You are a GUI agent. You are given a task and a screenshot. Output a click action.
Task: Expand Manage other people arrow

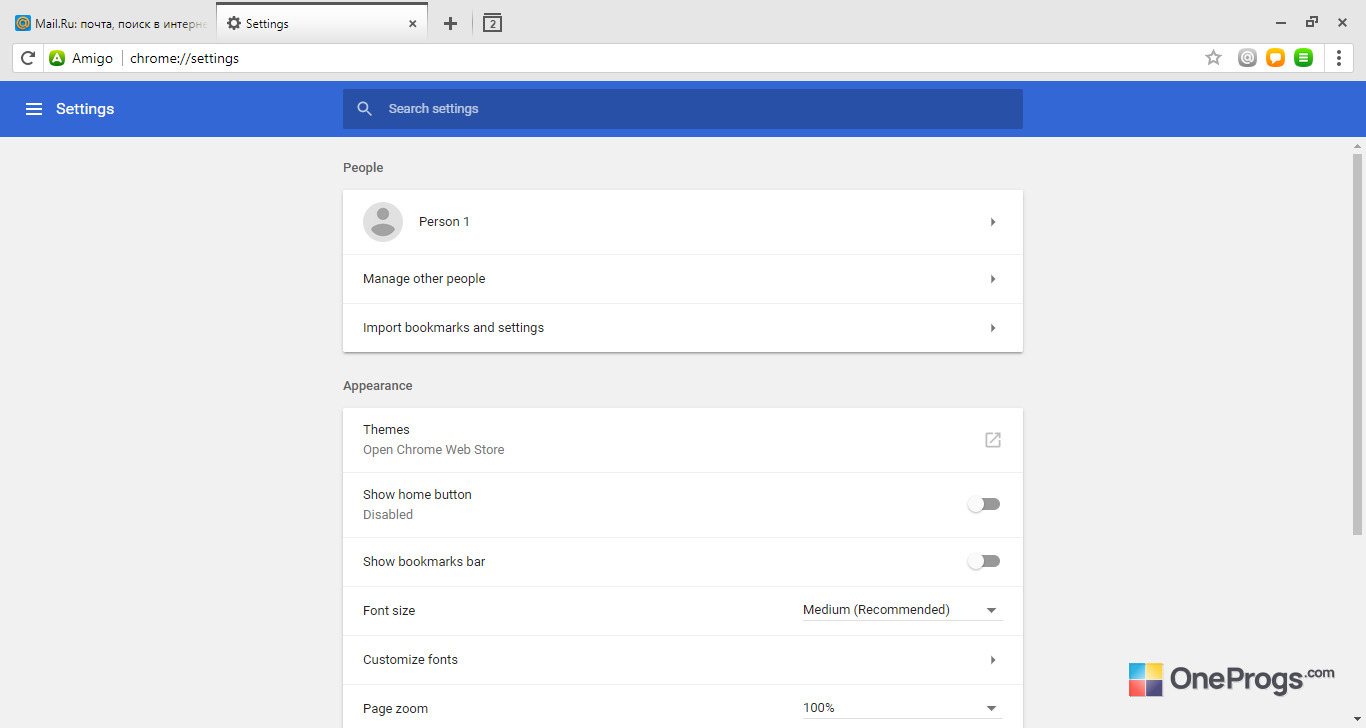click(x=993, y=279)
